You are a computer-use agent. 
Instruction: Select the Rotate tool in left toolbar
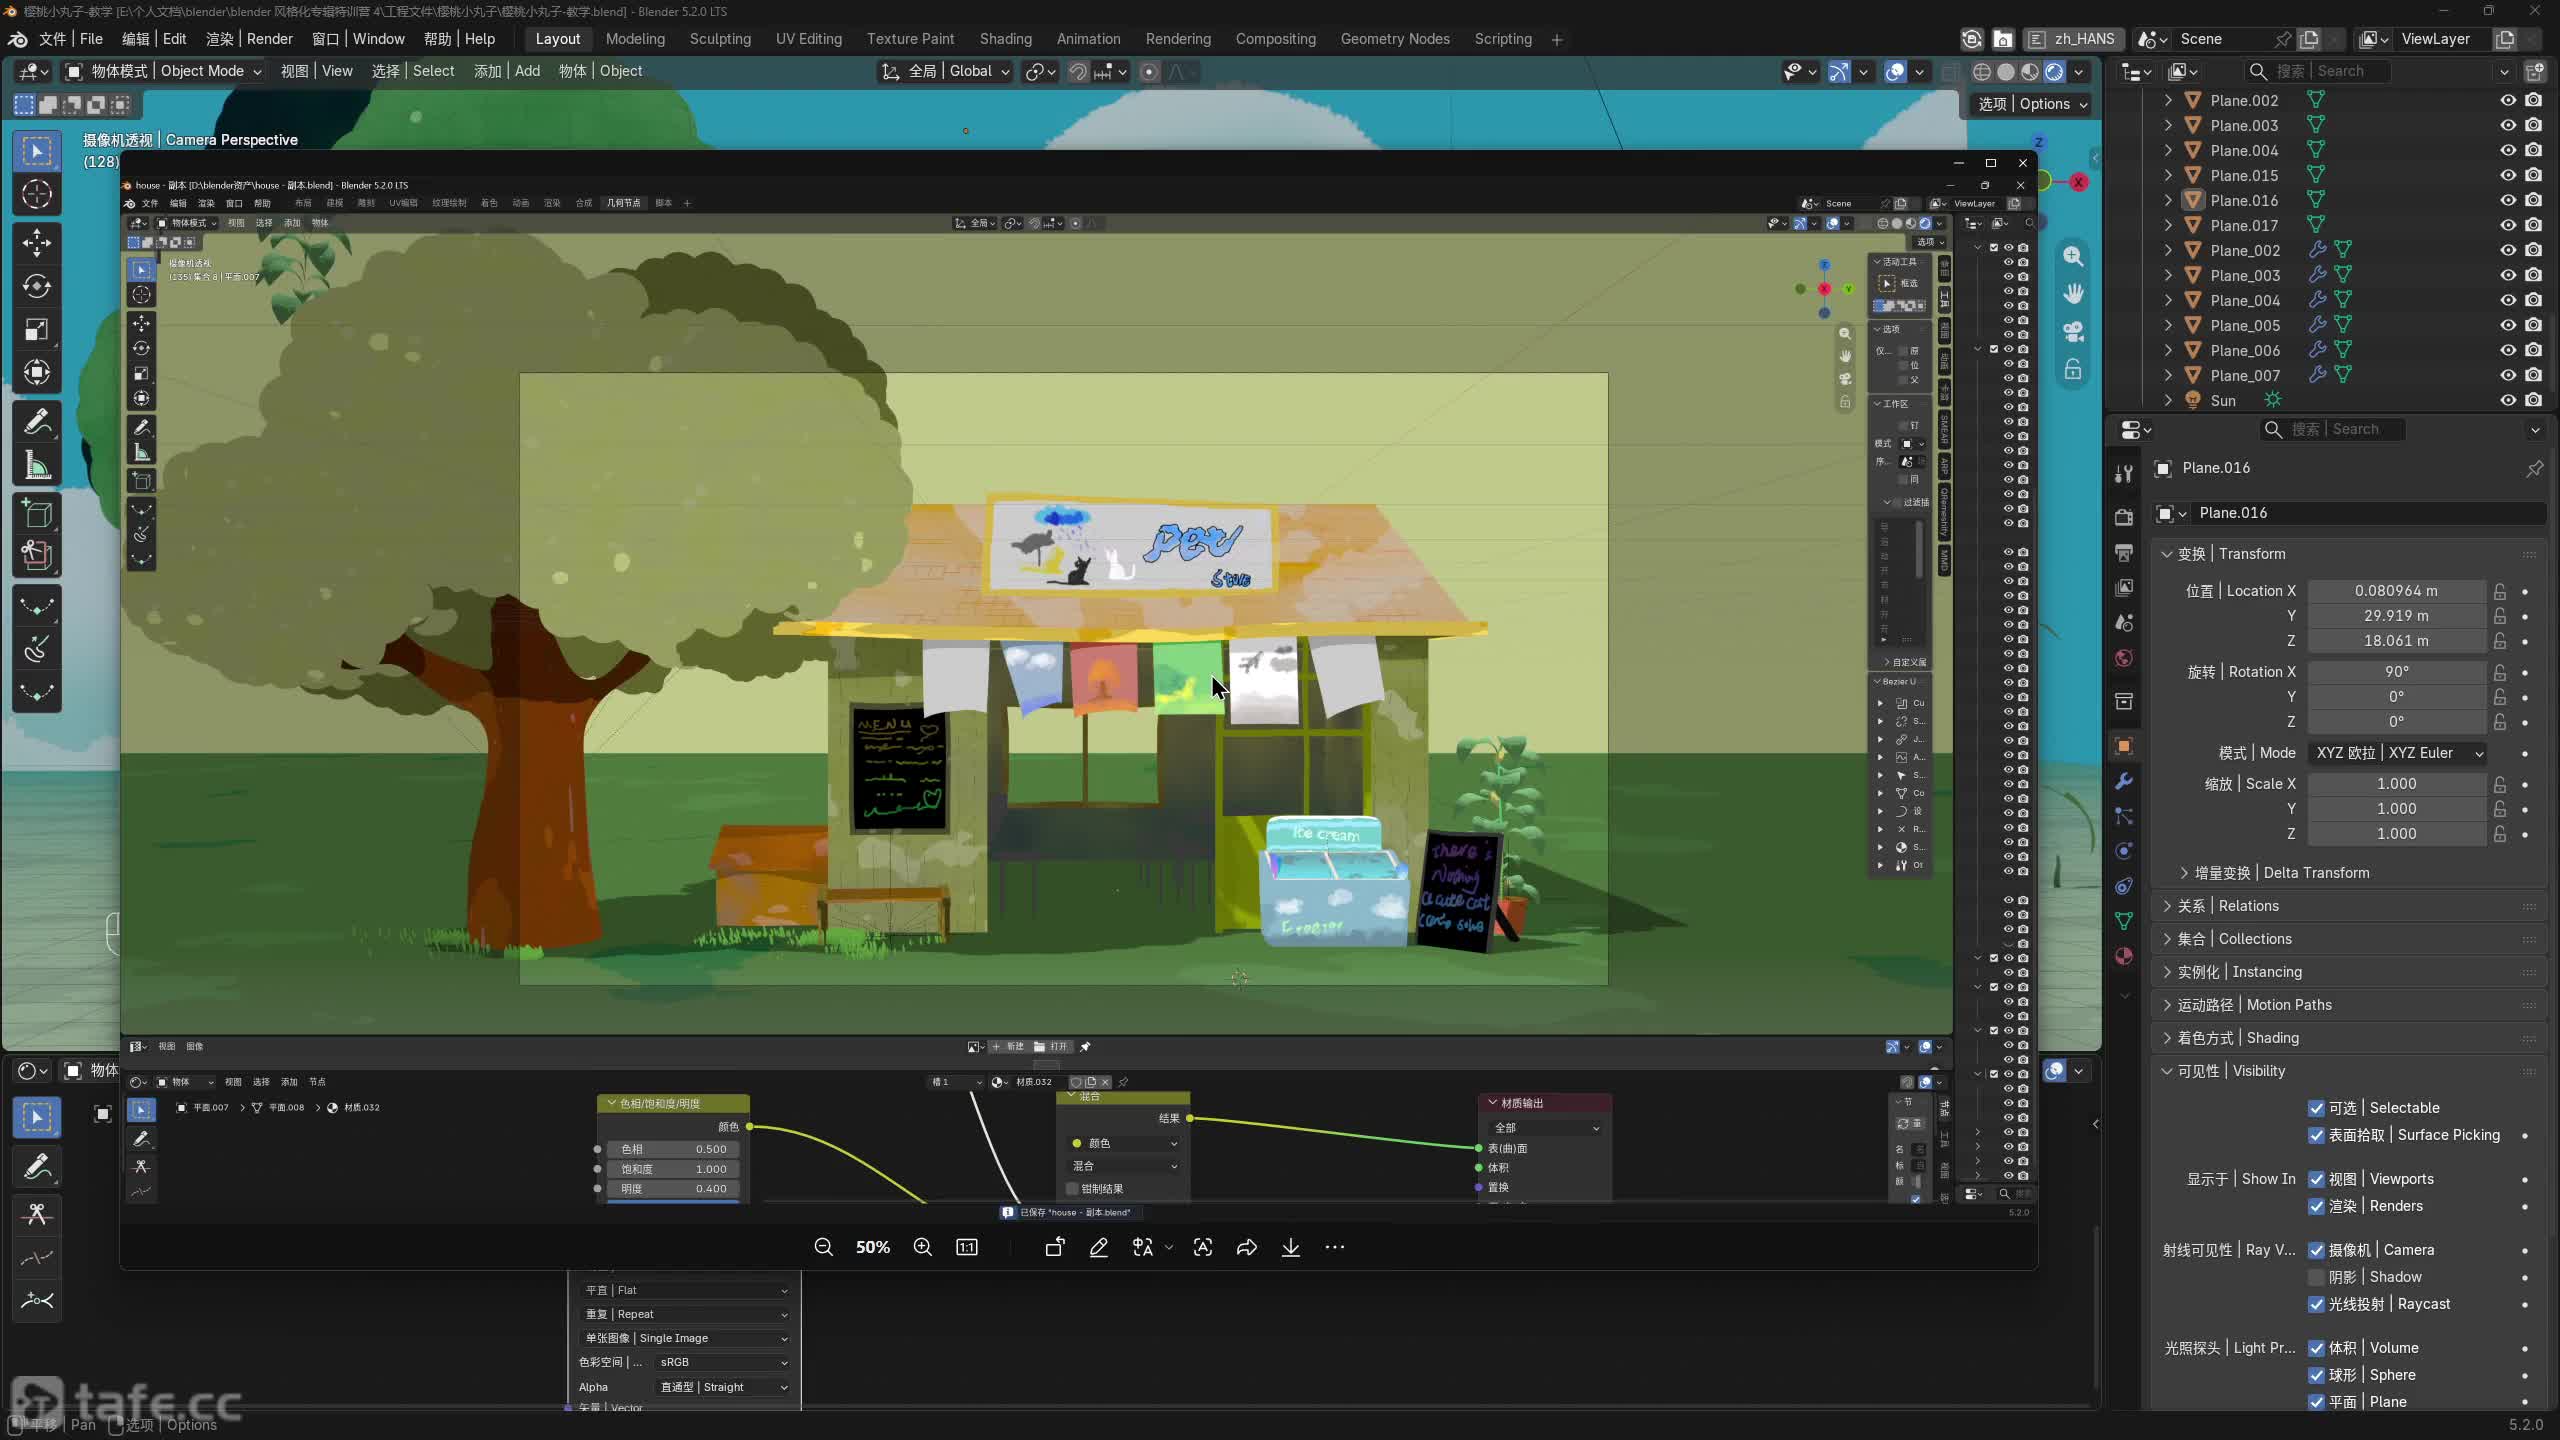point(37,286)
